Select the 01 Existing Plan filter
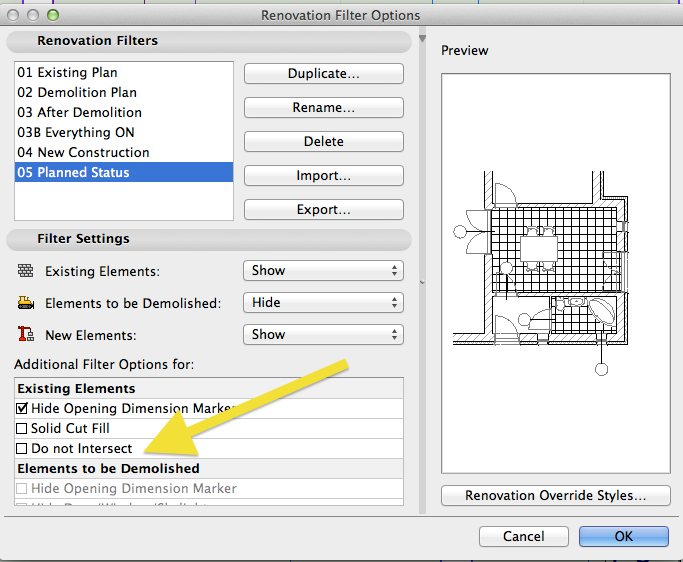683x562 pixels. click(x=124, y=72)
